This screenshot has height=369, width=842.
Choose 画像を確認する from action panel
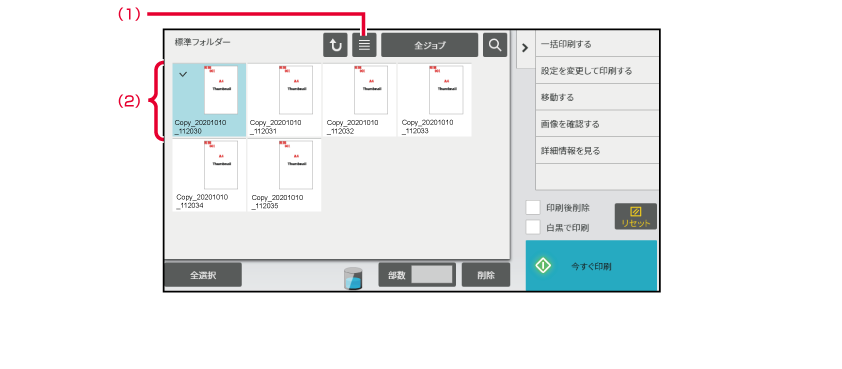pos(597,124)
